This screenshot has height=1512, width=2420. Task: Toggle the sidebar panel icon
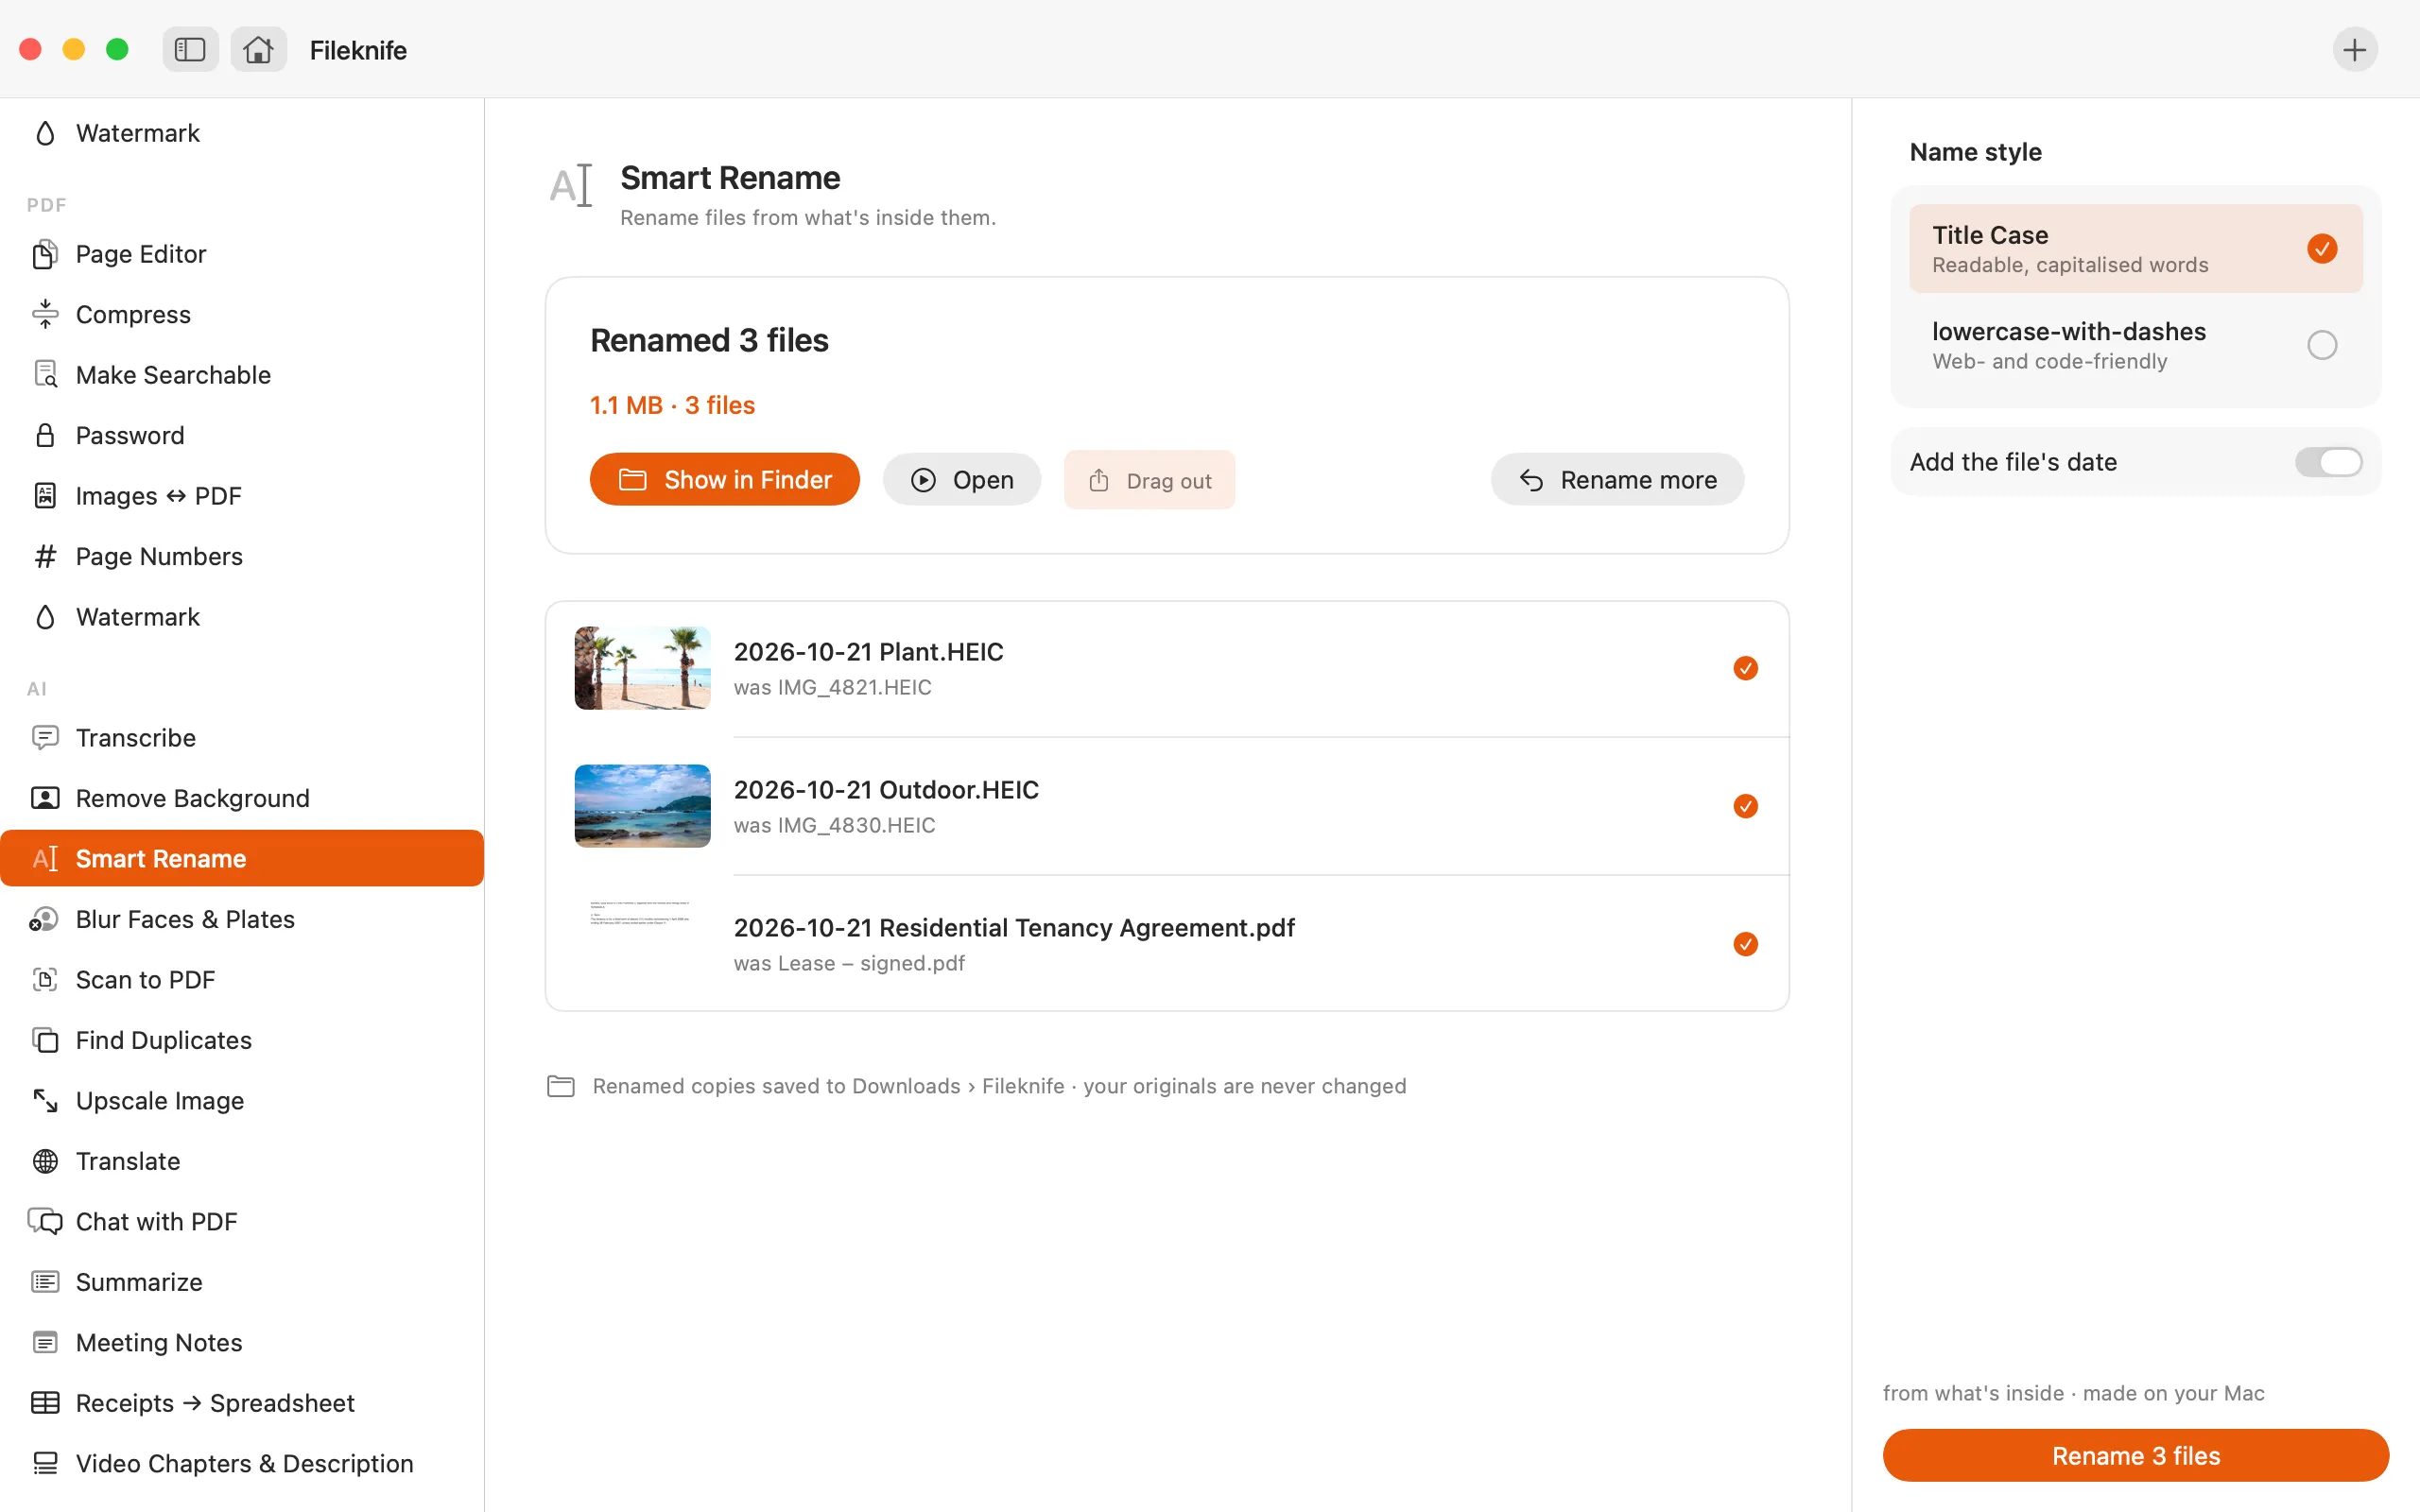[190, 49]
